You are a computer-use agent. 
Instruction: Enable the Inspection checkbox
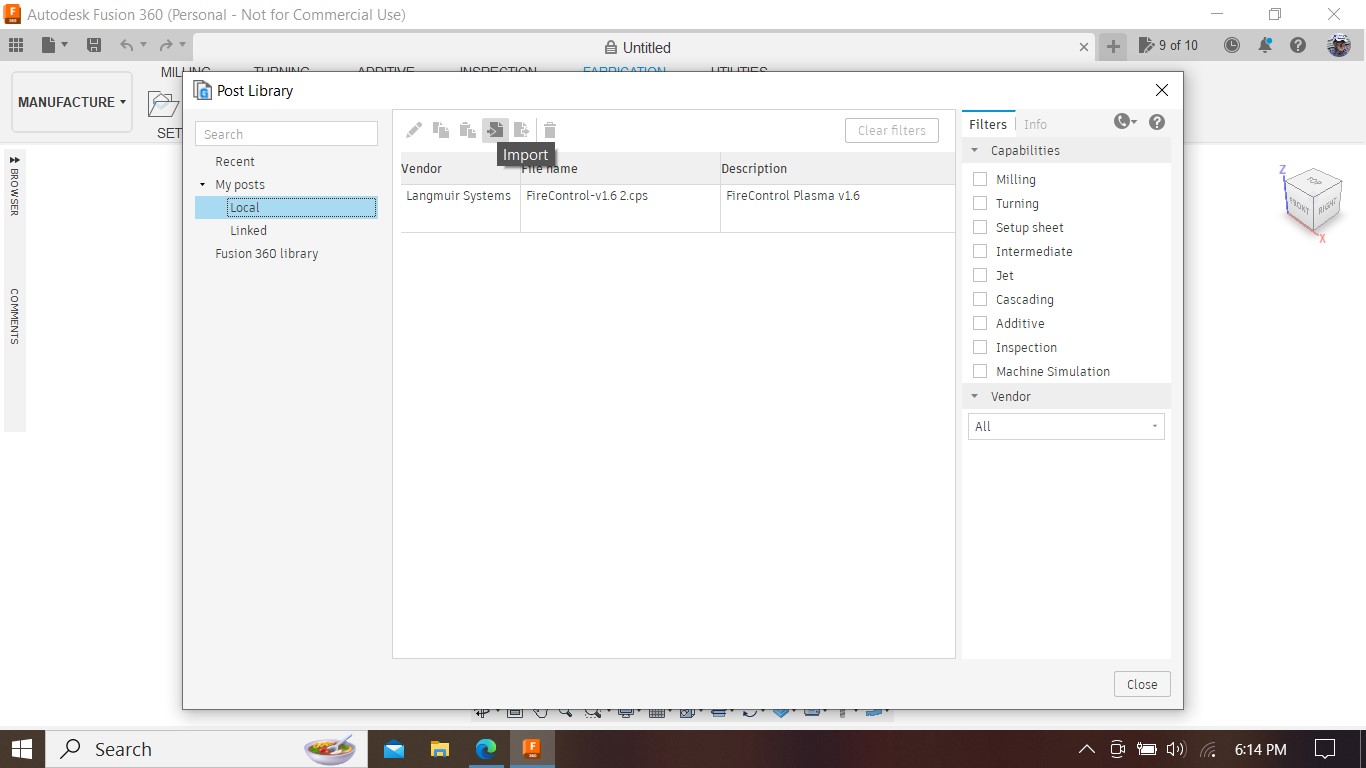980,347
